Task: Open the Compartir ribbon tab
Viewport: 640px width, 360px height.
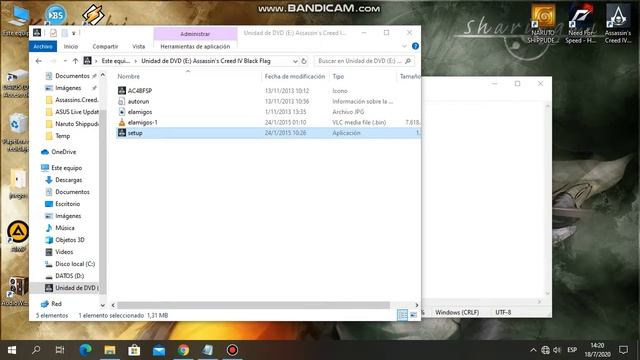Action: (105, 47)
